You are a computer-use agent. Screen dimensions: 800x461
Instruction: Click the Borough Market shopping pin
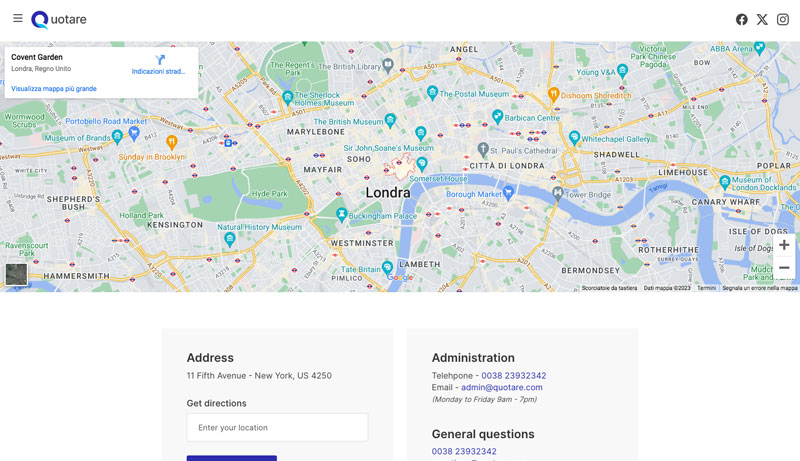click(x=508, y=192)
